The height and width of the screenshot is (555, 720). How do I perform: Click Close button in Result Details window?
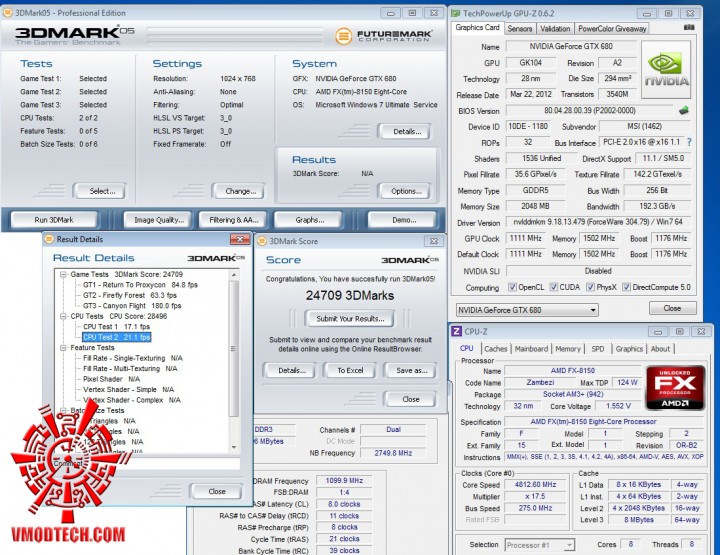point(216,491)
